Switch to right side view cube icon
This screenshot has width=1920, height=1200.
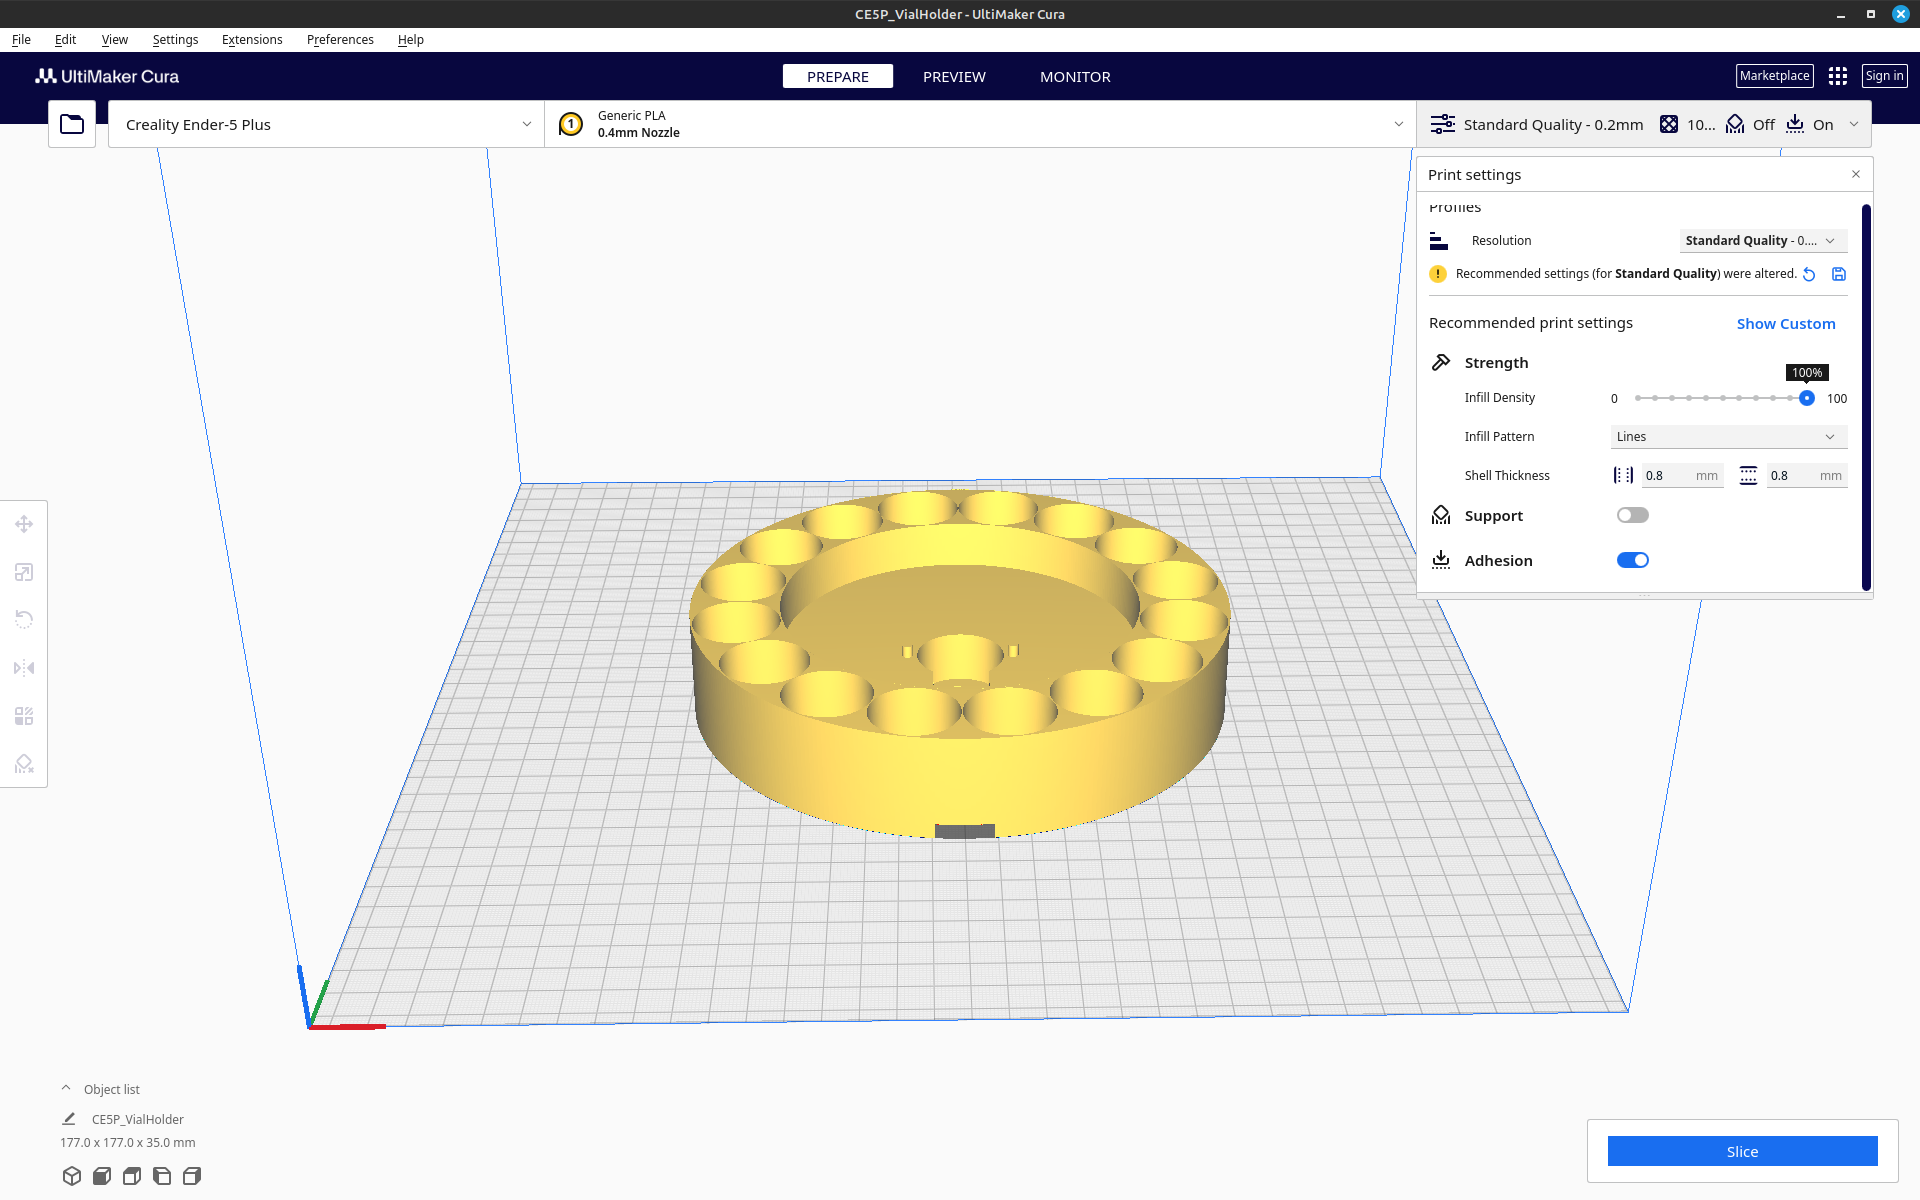(x=192, y=1176)
